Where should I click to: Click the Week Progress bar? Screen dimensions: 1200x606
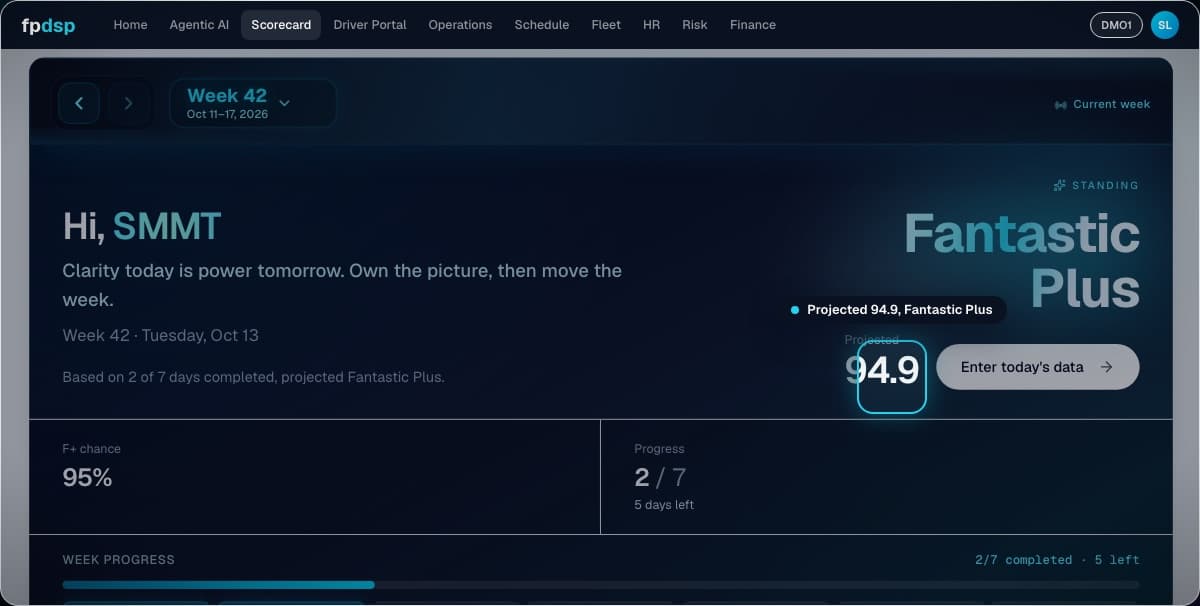tap(601, 585)
